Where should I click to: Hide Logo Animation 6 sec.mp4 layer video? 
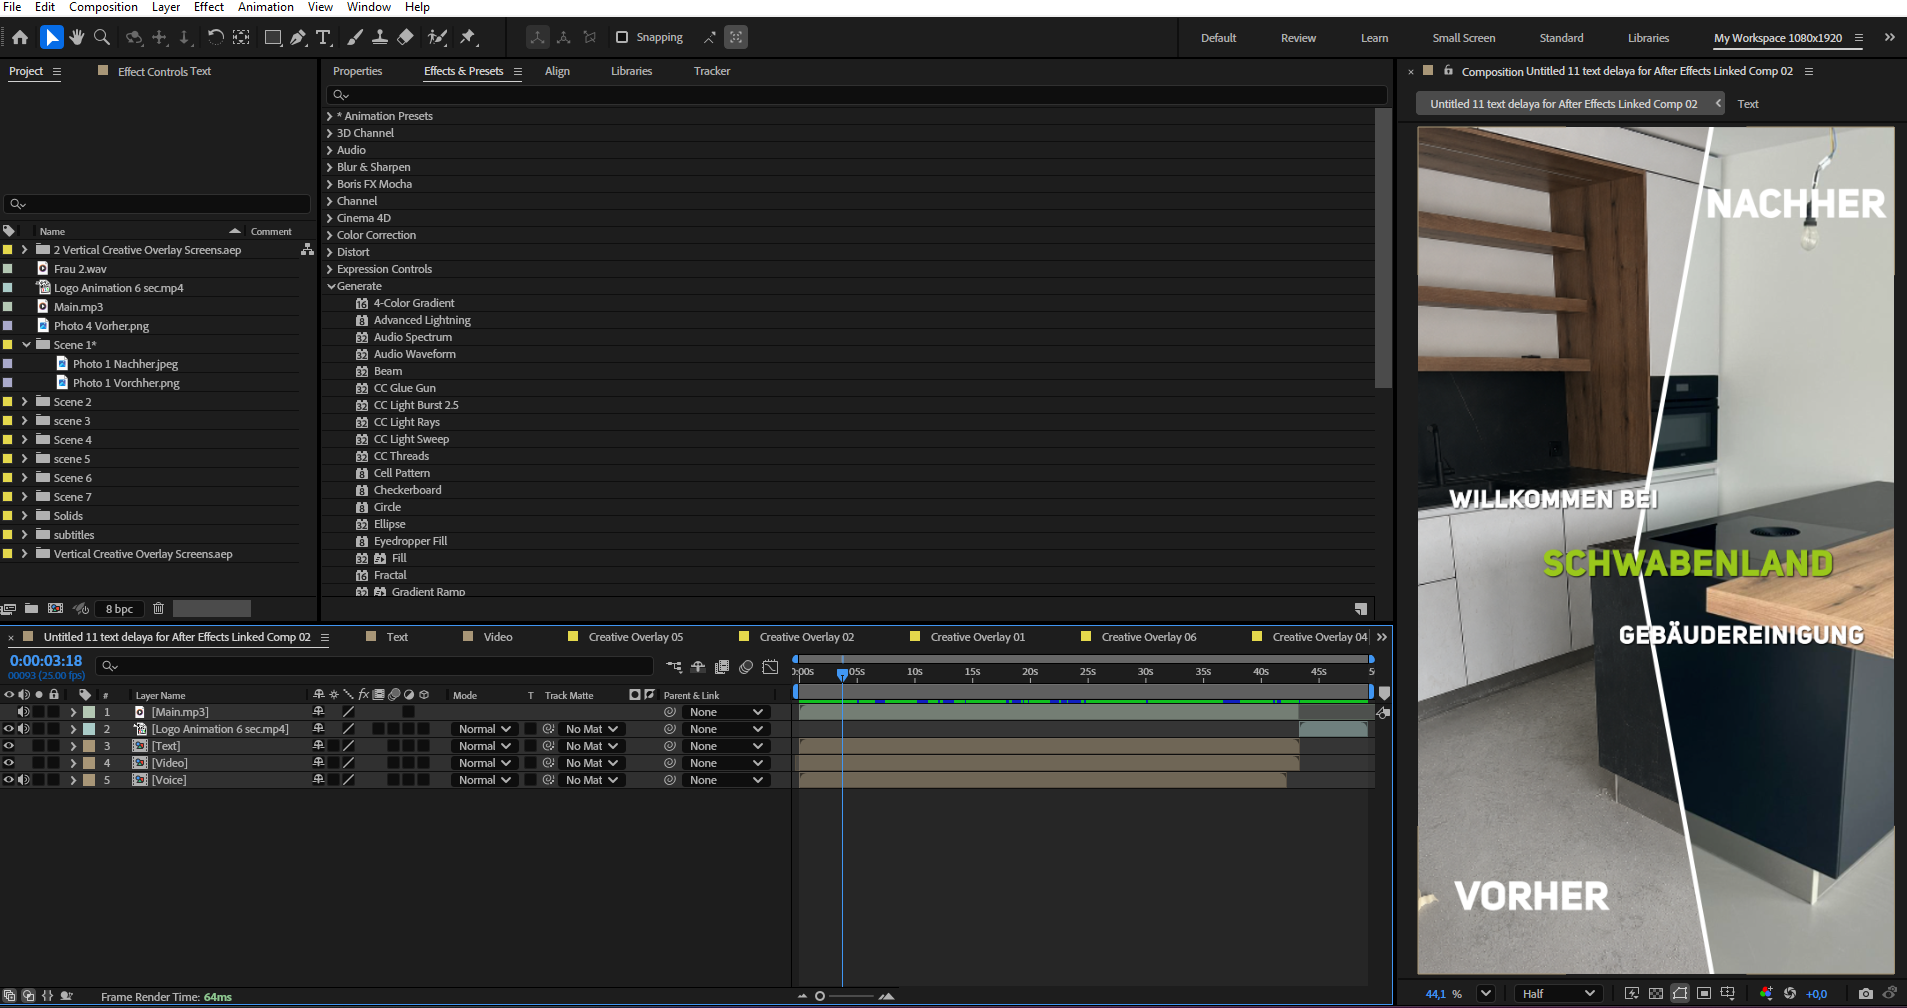click(x=9, y=729)
